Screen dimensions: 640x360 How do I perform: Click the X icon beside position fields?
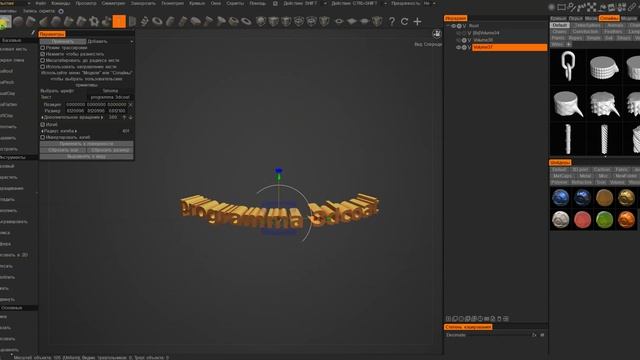130,104
